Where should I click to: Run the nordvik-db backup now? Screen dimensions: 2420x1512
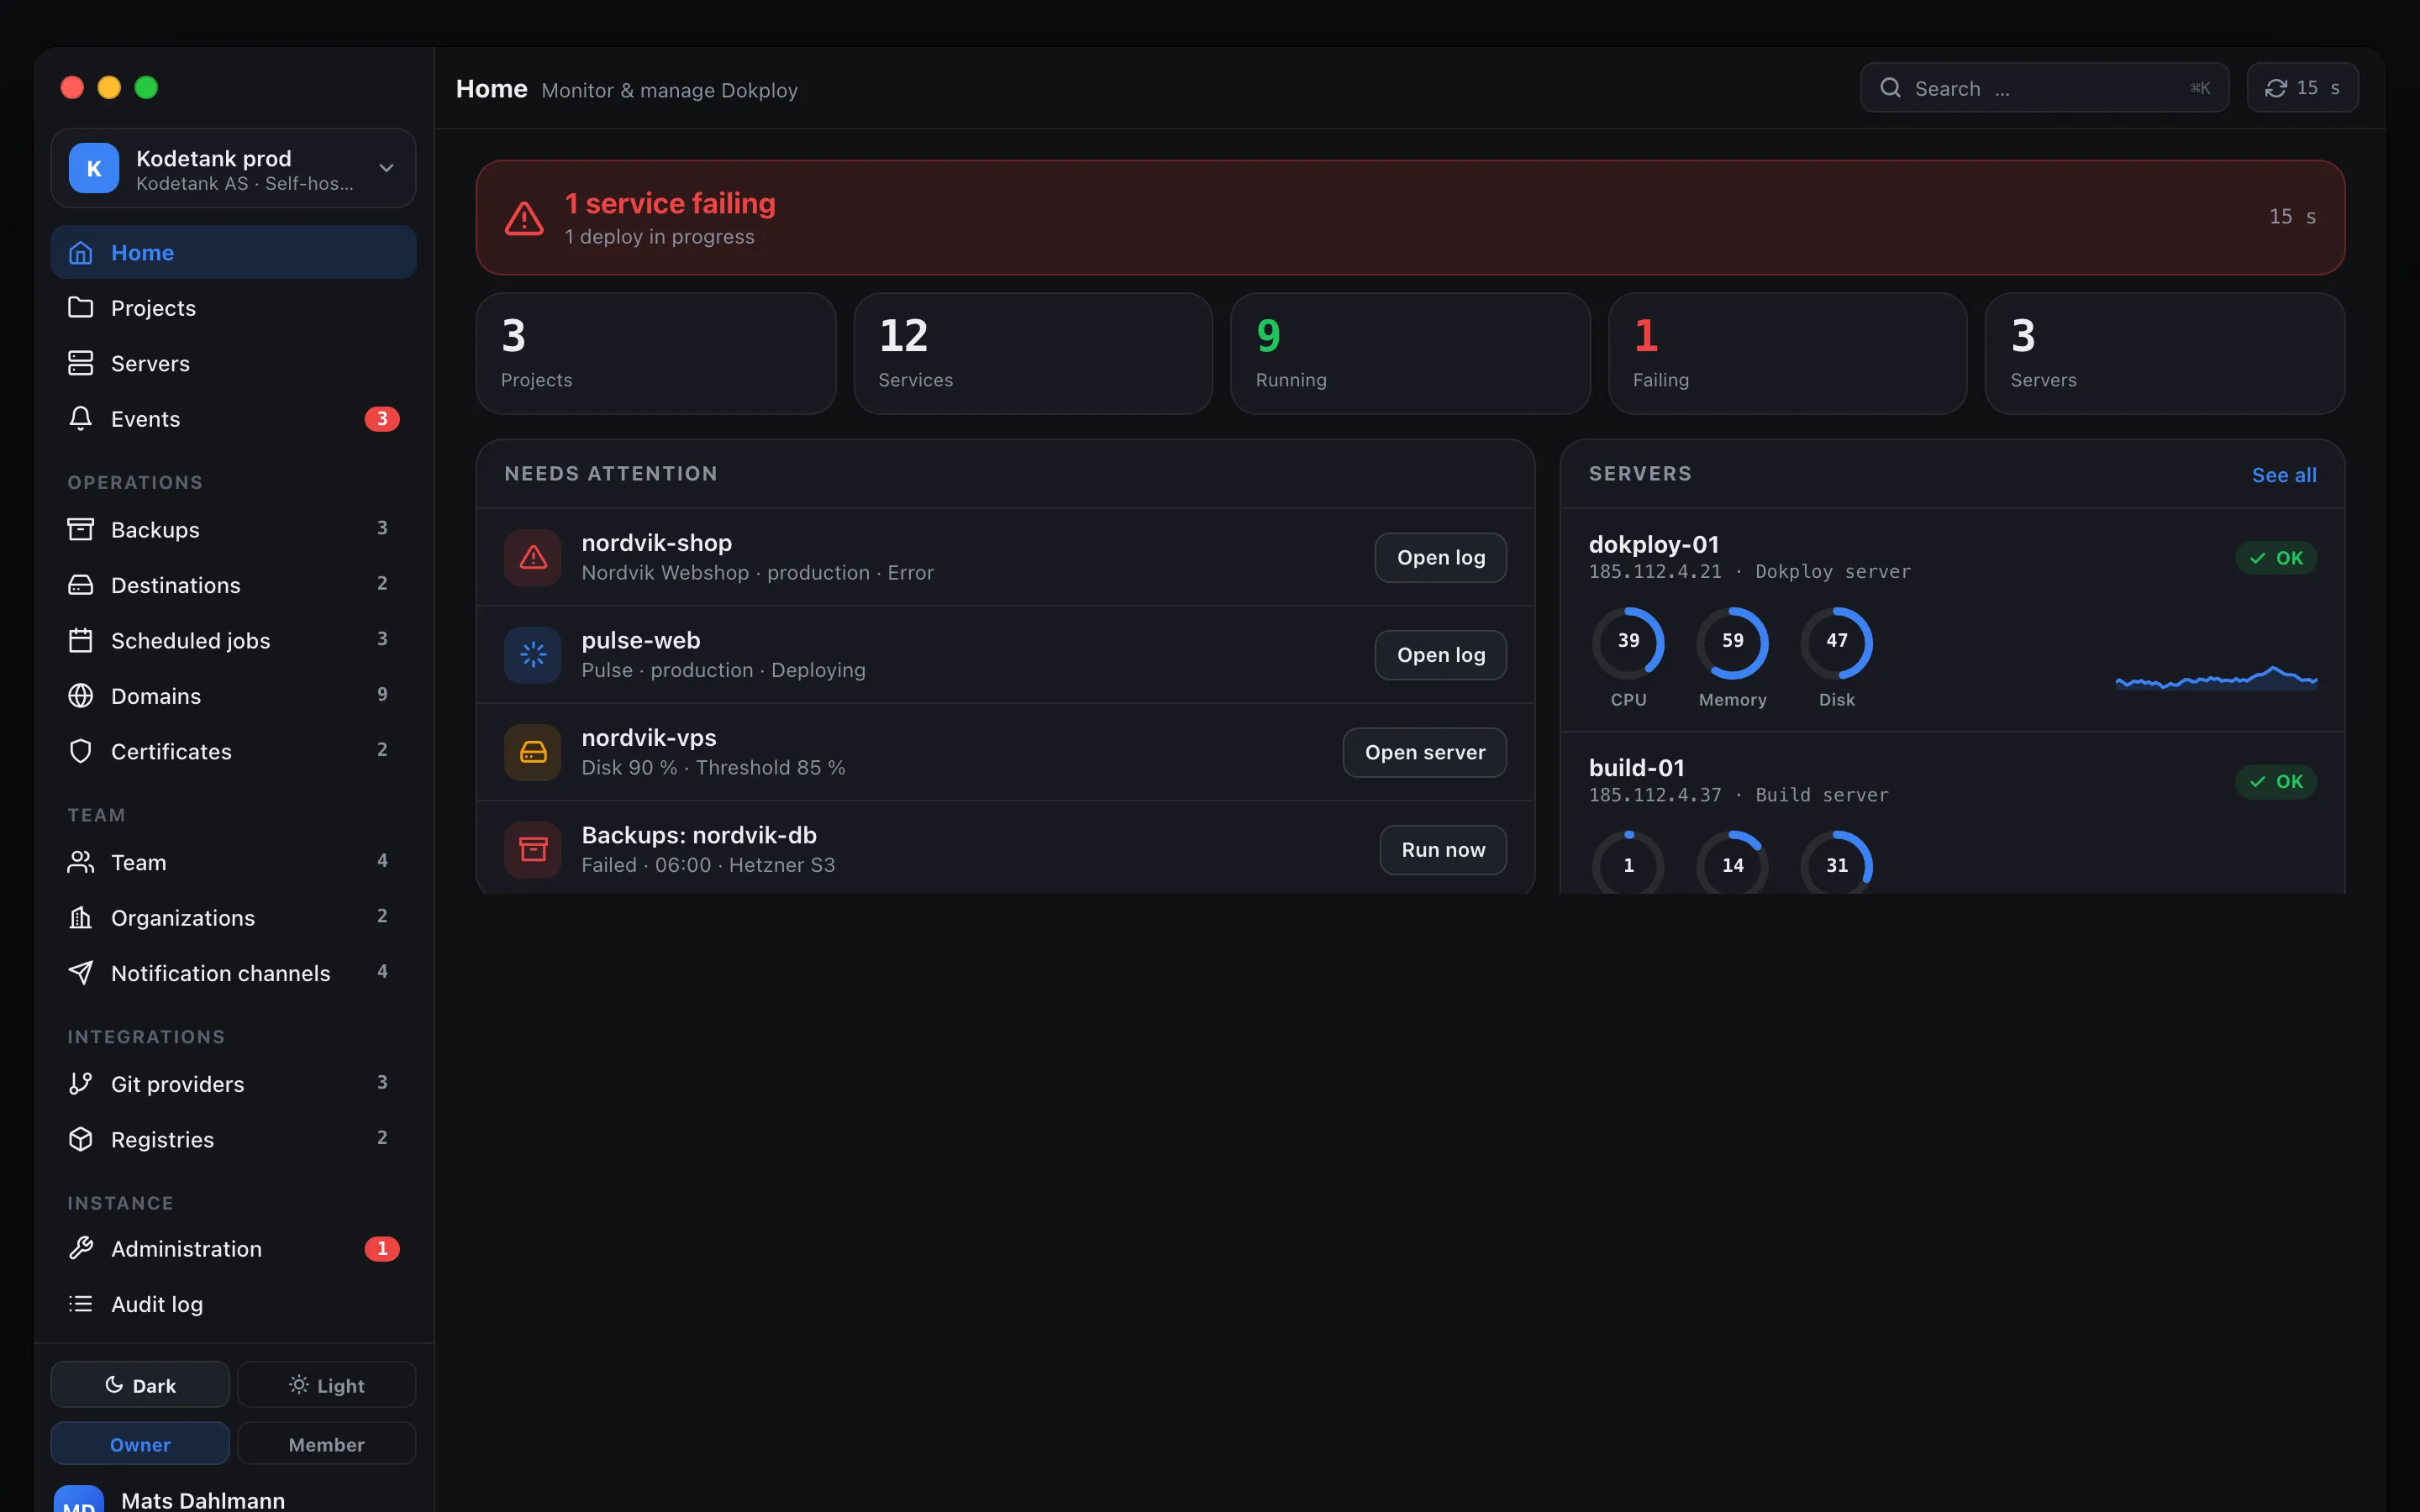tap(1443, 850)
